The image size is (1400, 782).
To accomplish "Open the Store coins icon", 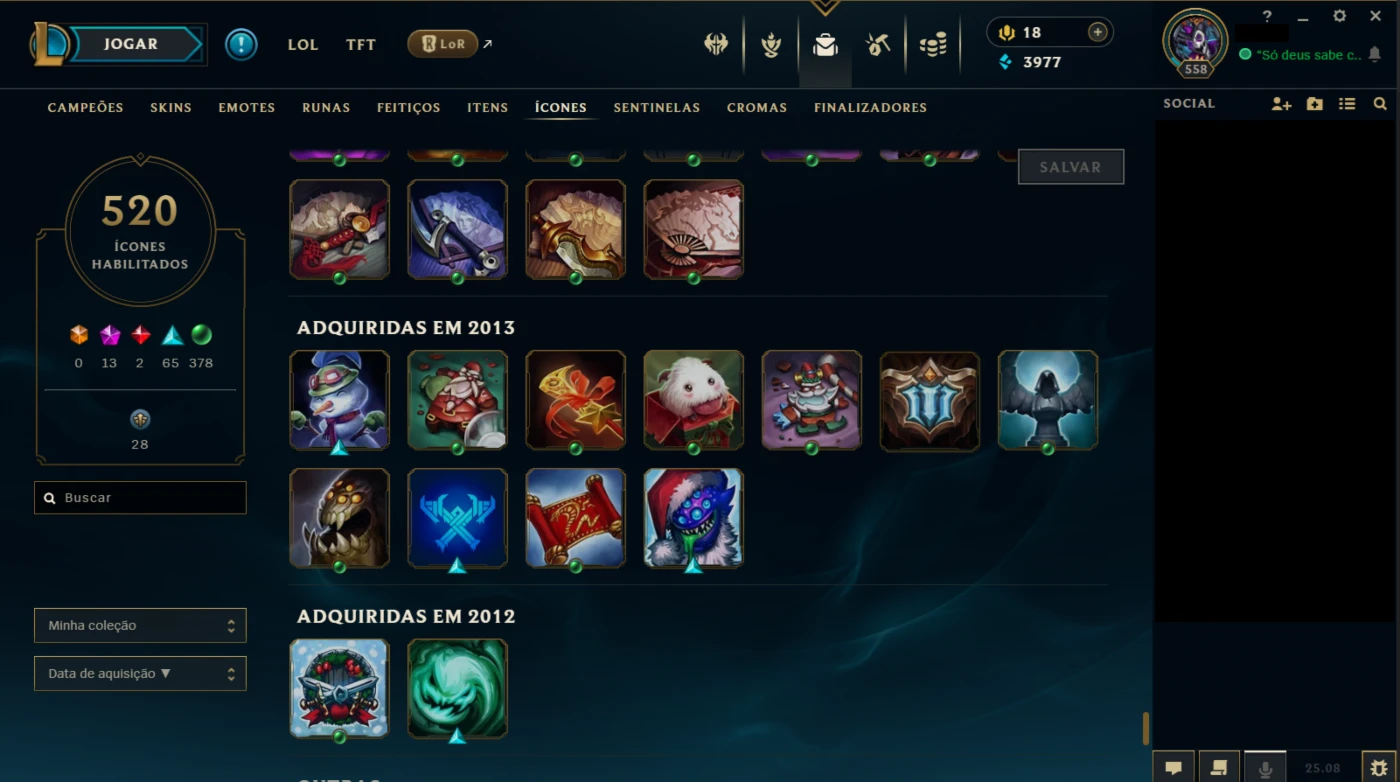I will (x=933, y=44).
